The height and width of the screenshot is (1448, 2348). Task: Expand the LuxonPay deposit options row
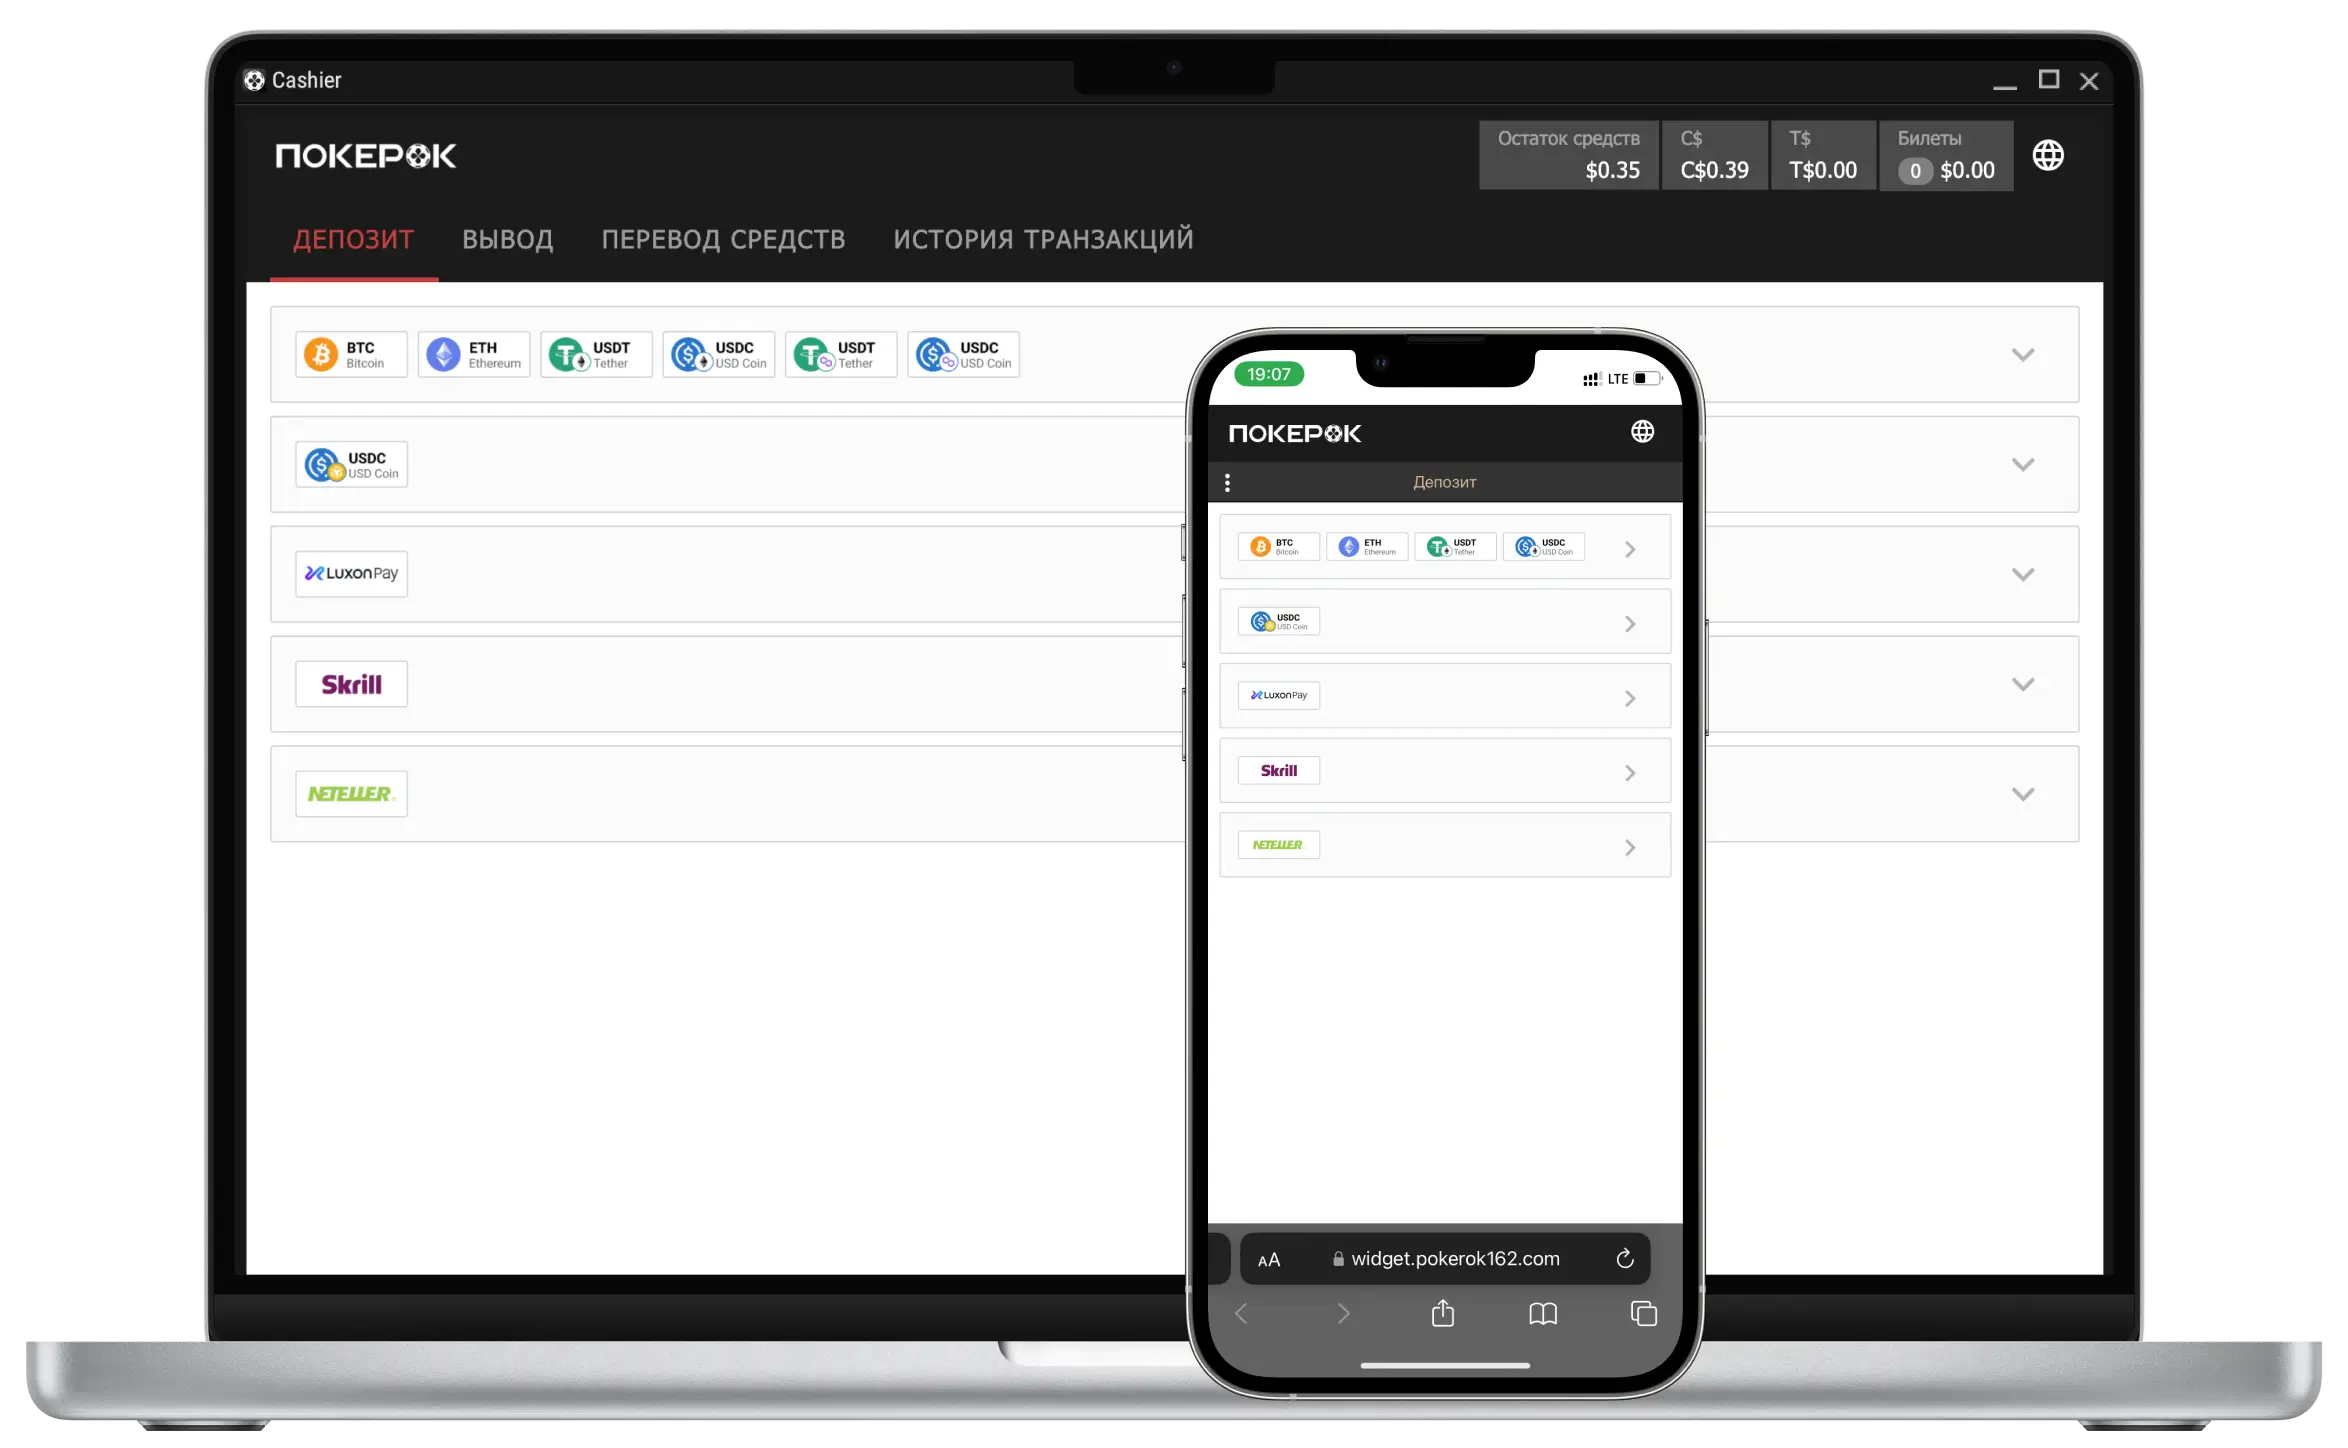click(x=2023, y=574)
